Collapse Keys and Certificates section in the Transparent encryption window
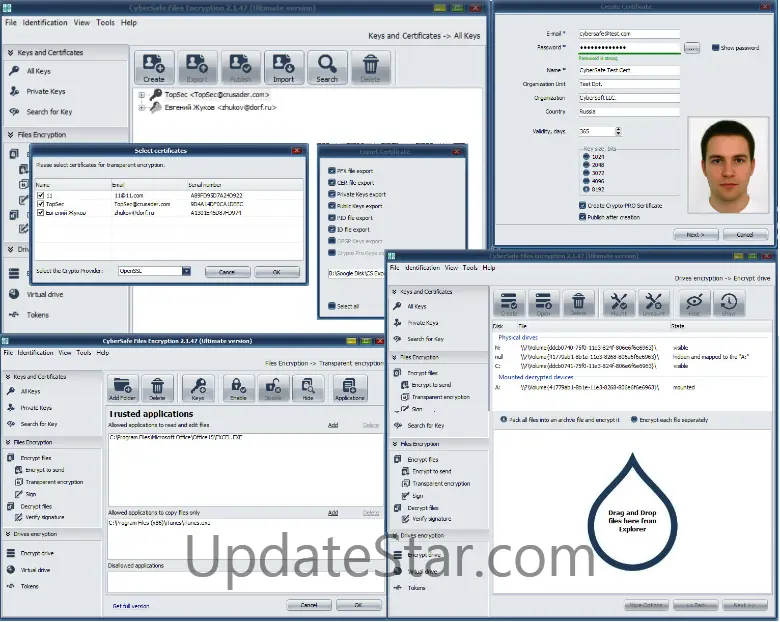This screenshot has height=622, width=780. (8, 377)
